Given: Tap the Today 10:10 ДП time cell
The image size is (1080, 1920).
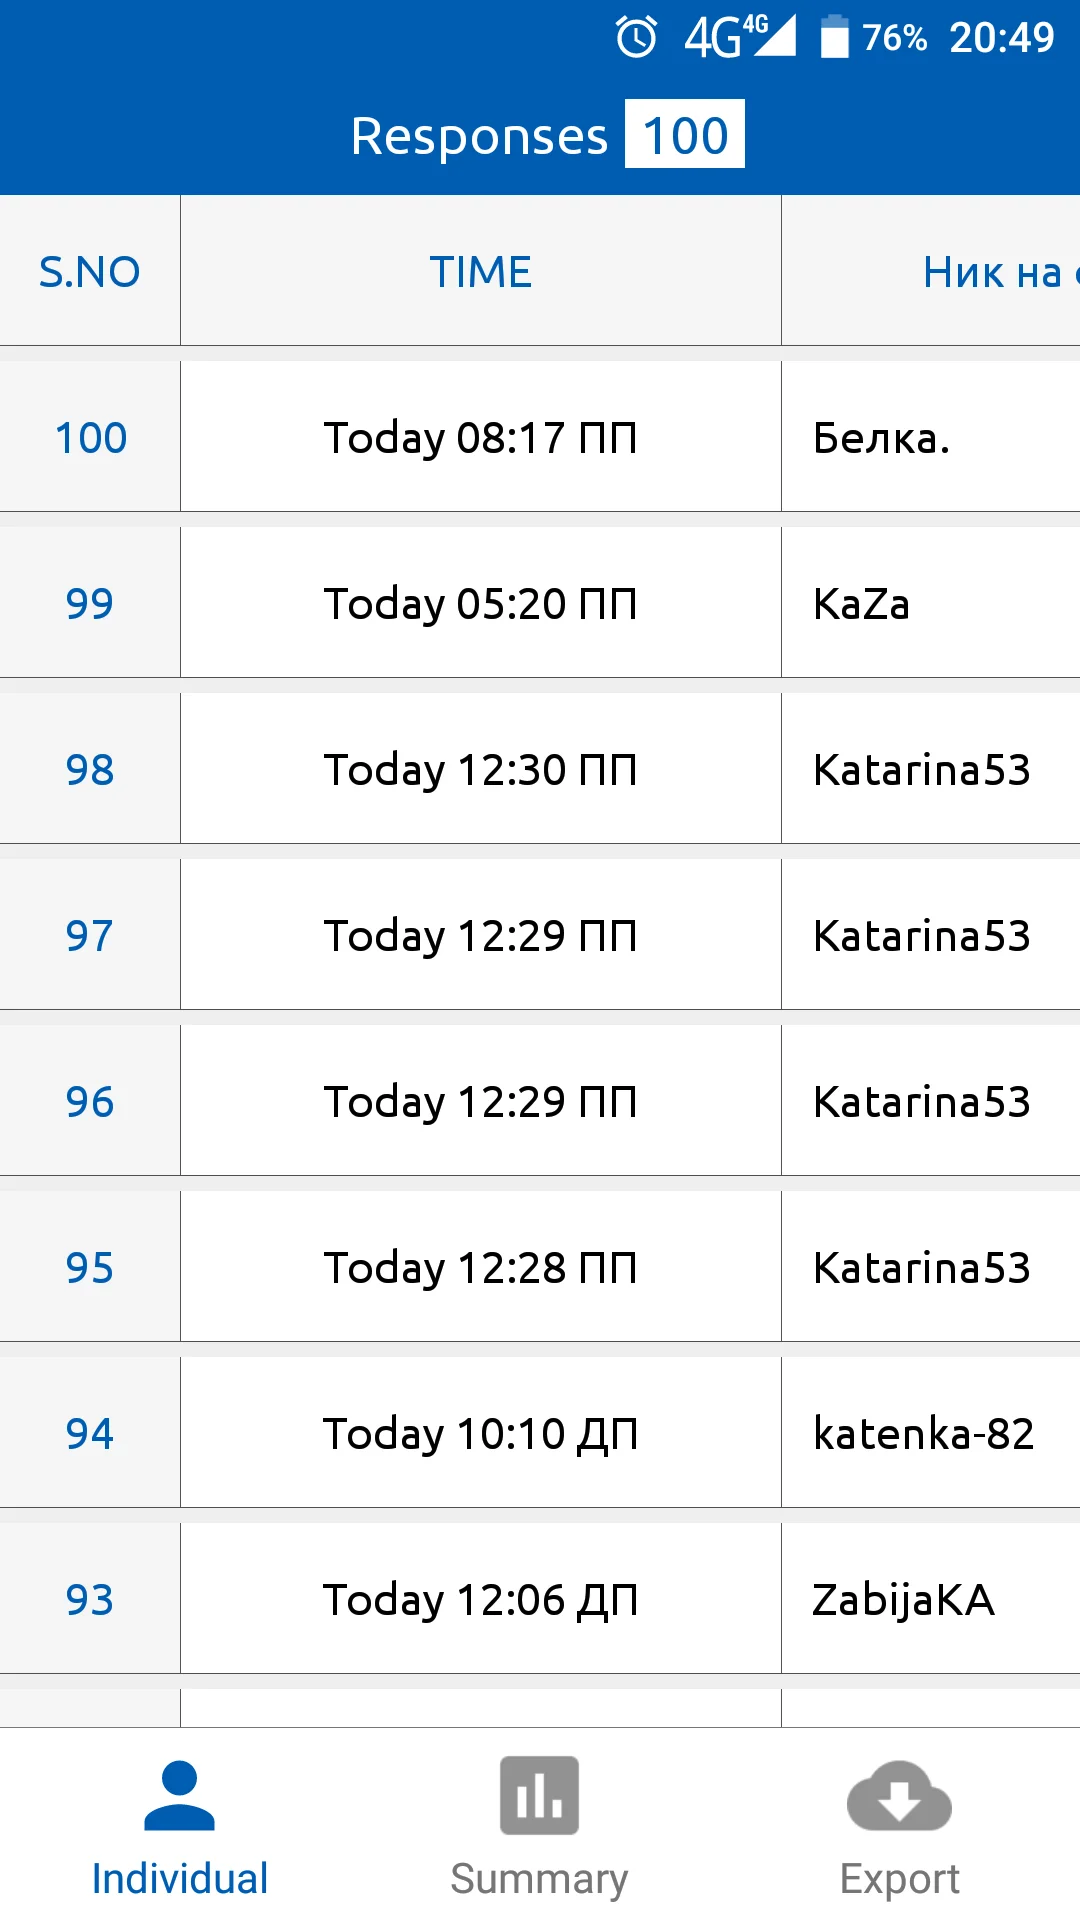Looking at the screenshot, I should point(480,1434).
